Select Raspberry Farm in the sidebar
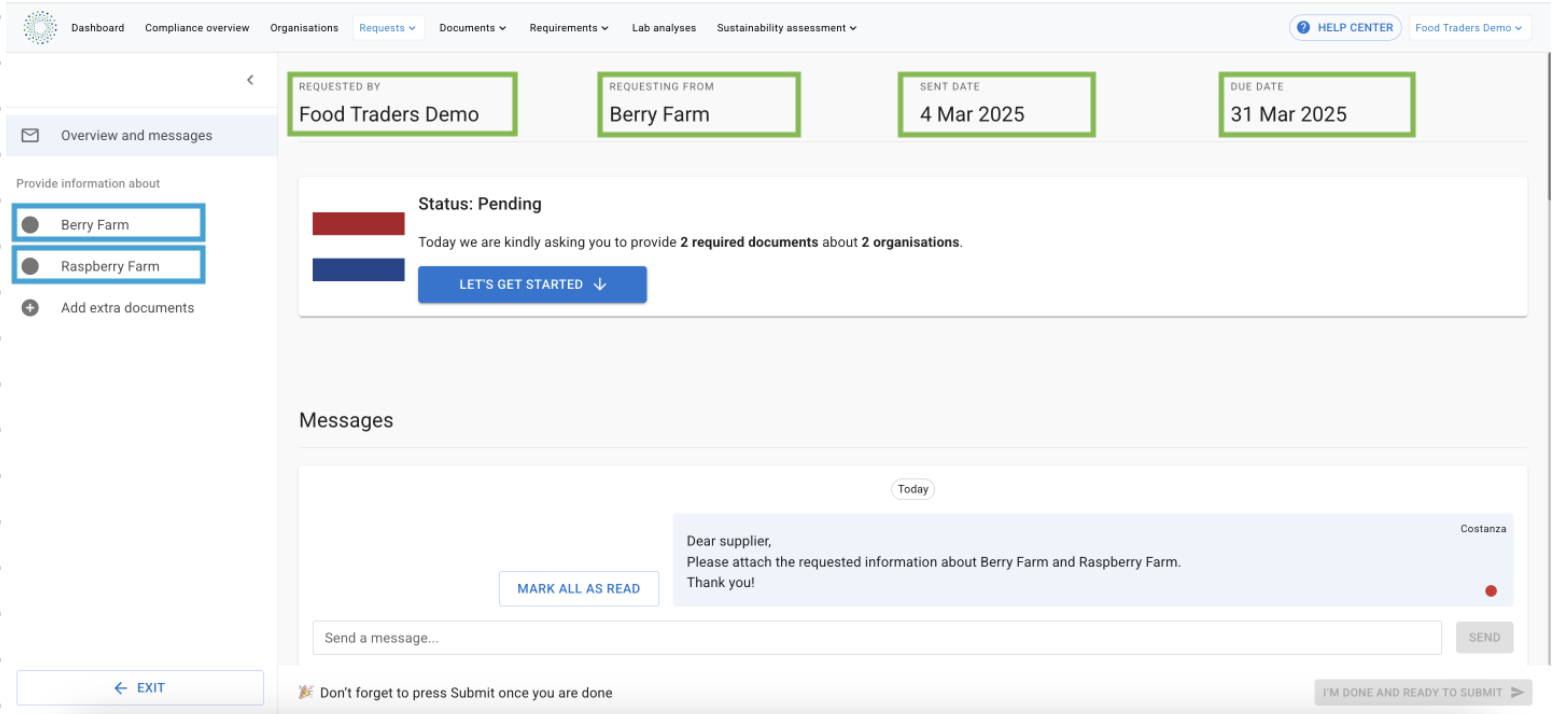Image resolution: width=1554 pixels, height=714 pixels. 110,265
